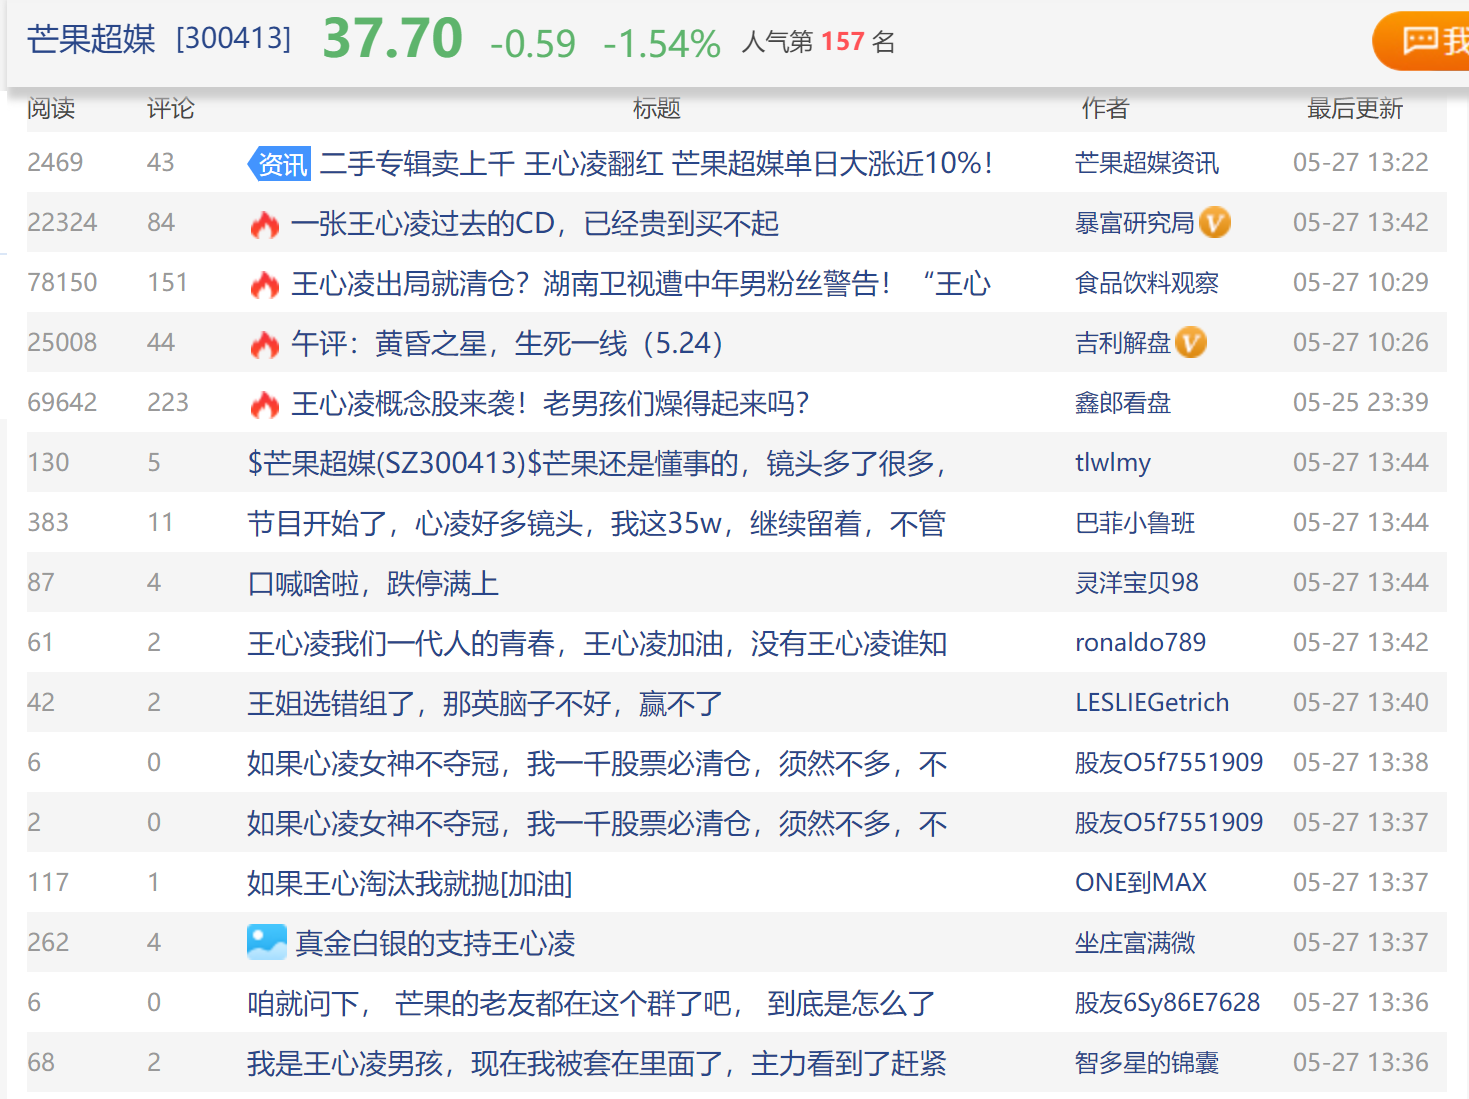1469x1099 pixels.
Task: Click the read count 78150
Action: click(62, 282)
